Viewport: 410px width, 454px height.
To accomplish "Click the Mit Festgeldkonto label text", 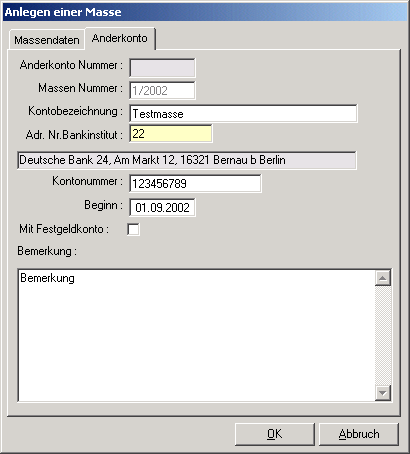I will (64, 229).
